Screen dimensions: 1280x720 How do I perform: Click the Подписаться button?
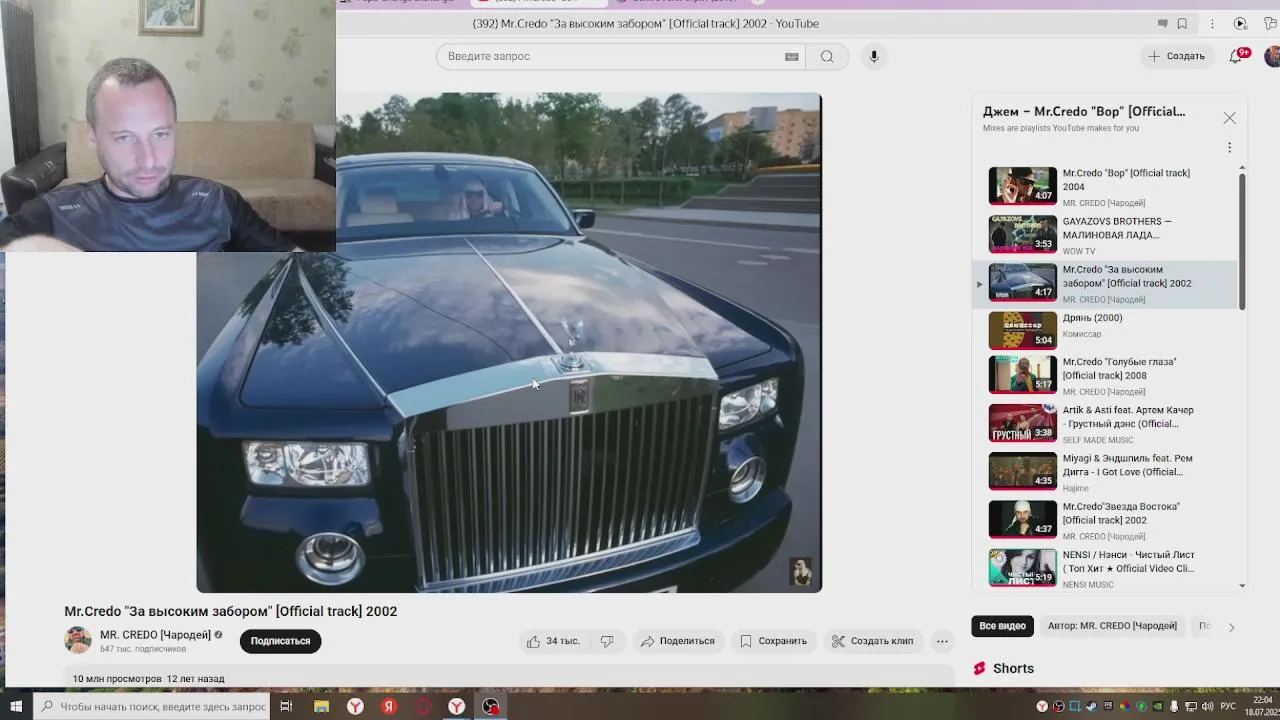pyautogui.click(x=280, y=641)
